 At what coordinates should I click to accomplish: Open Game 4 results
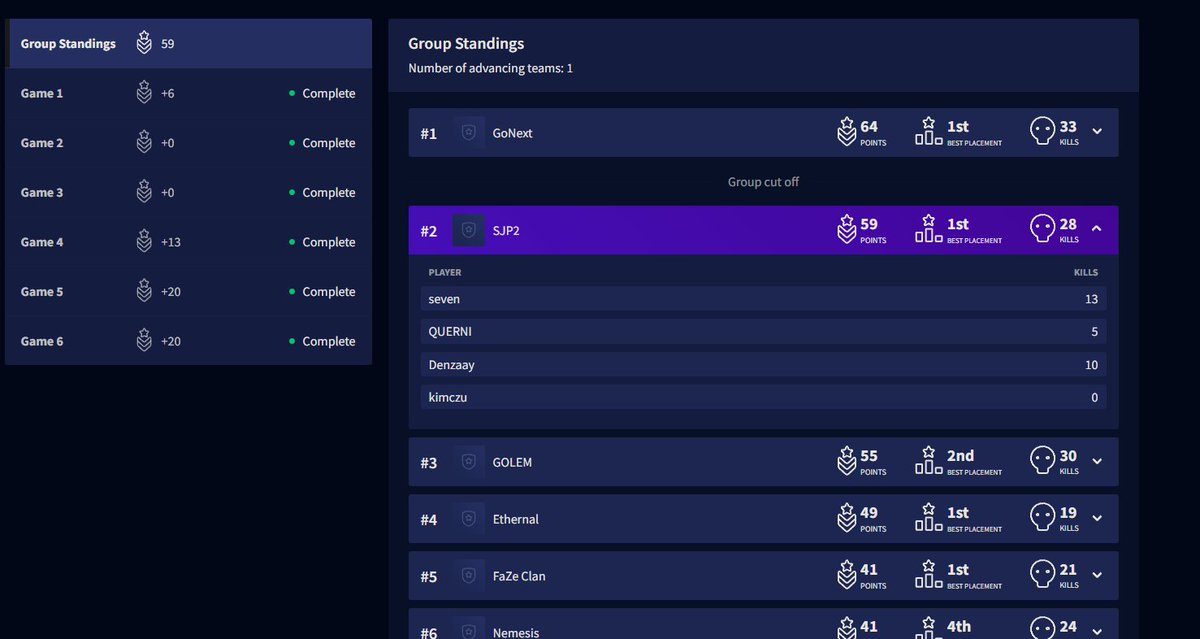(x=189, y=242)
